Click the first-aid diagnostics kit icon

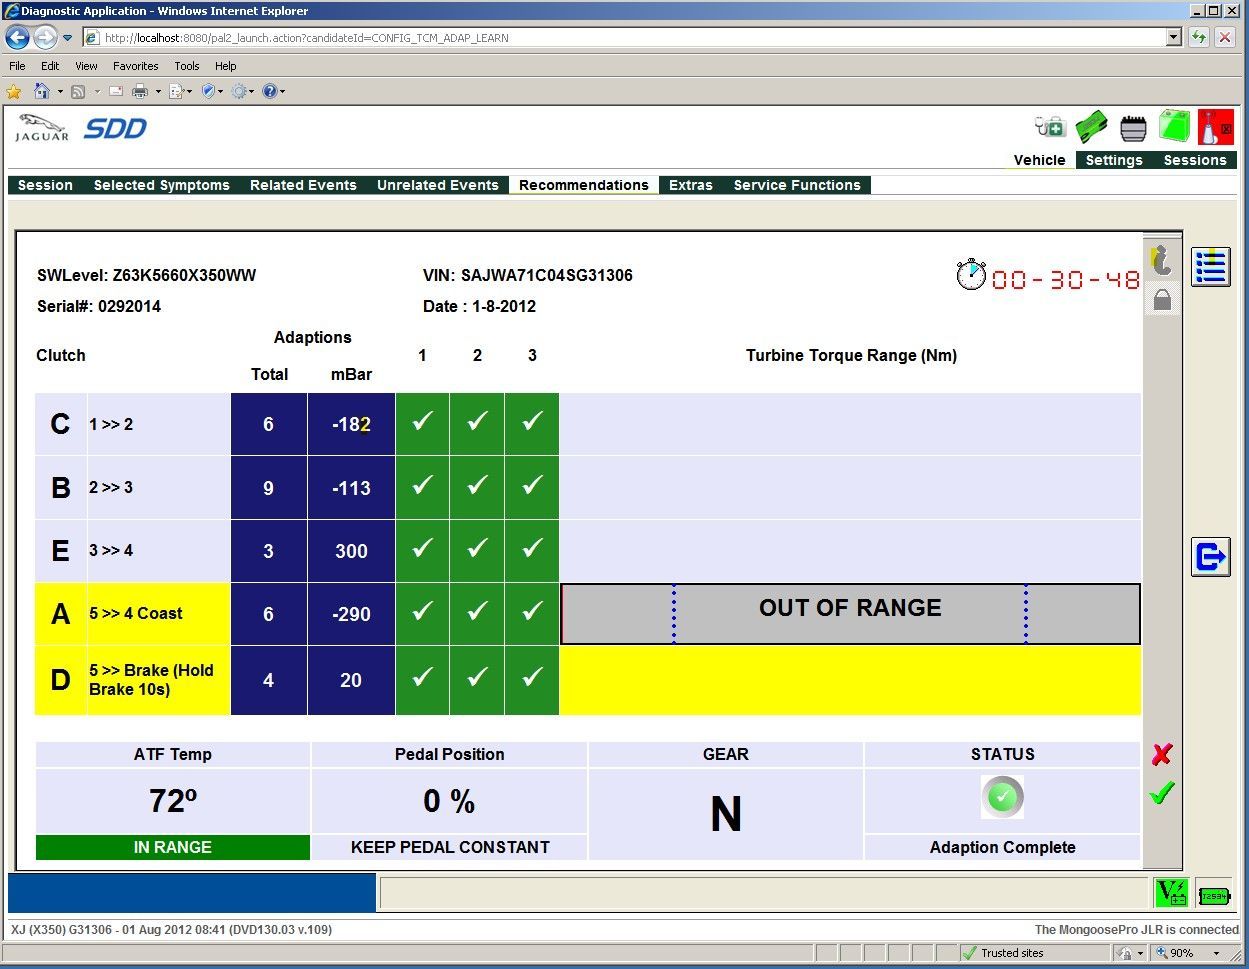click(x=1050, y=128)
